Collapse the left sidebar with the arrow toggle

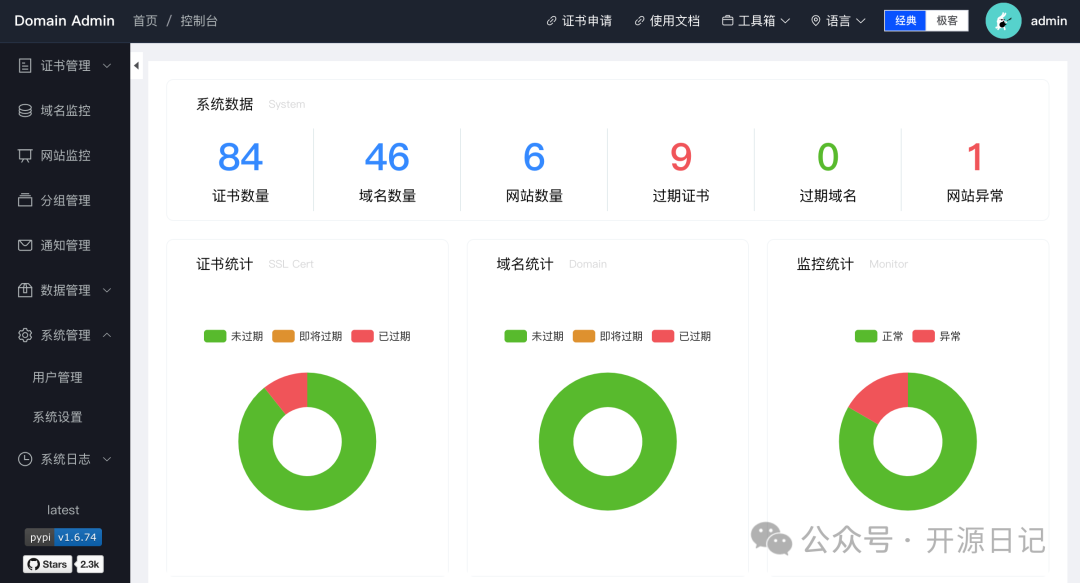pyautogui.click(x=136, y=64)
